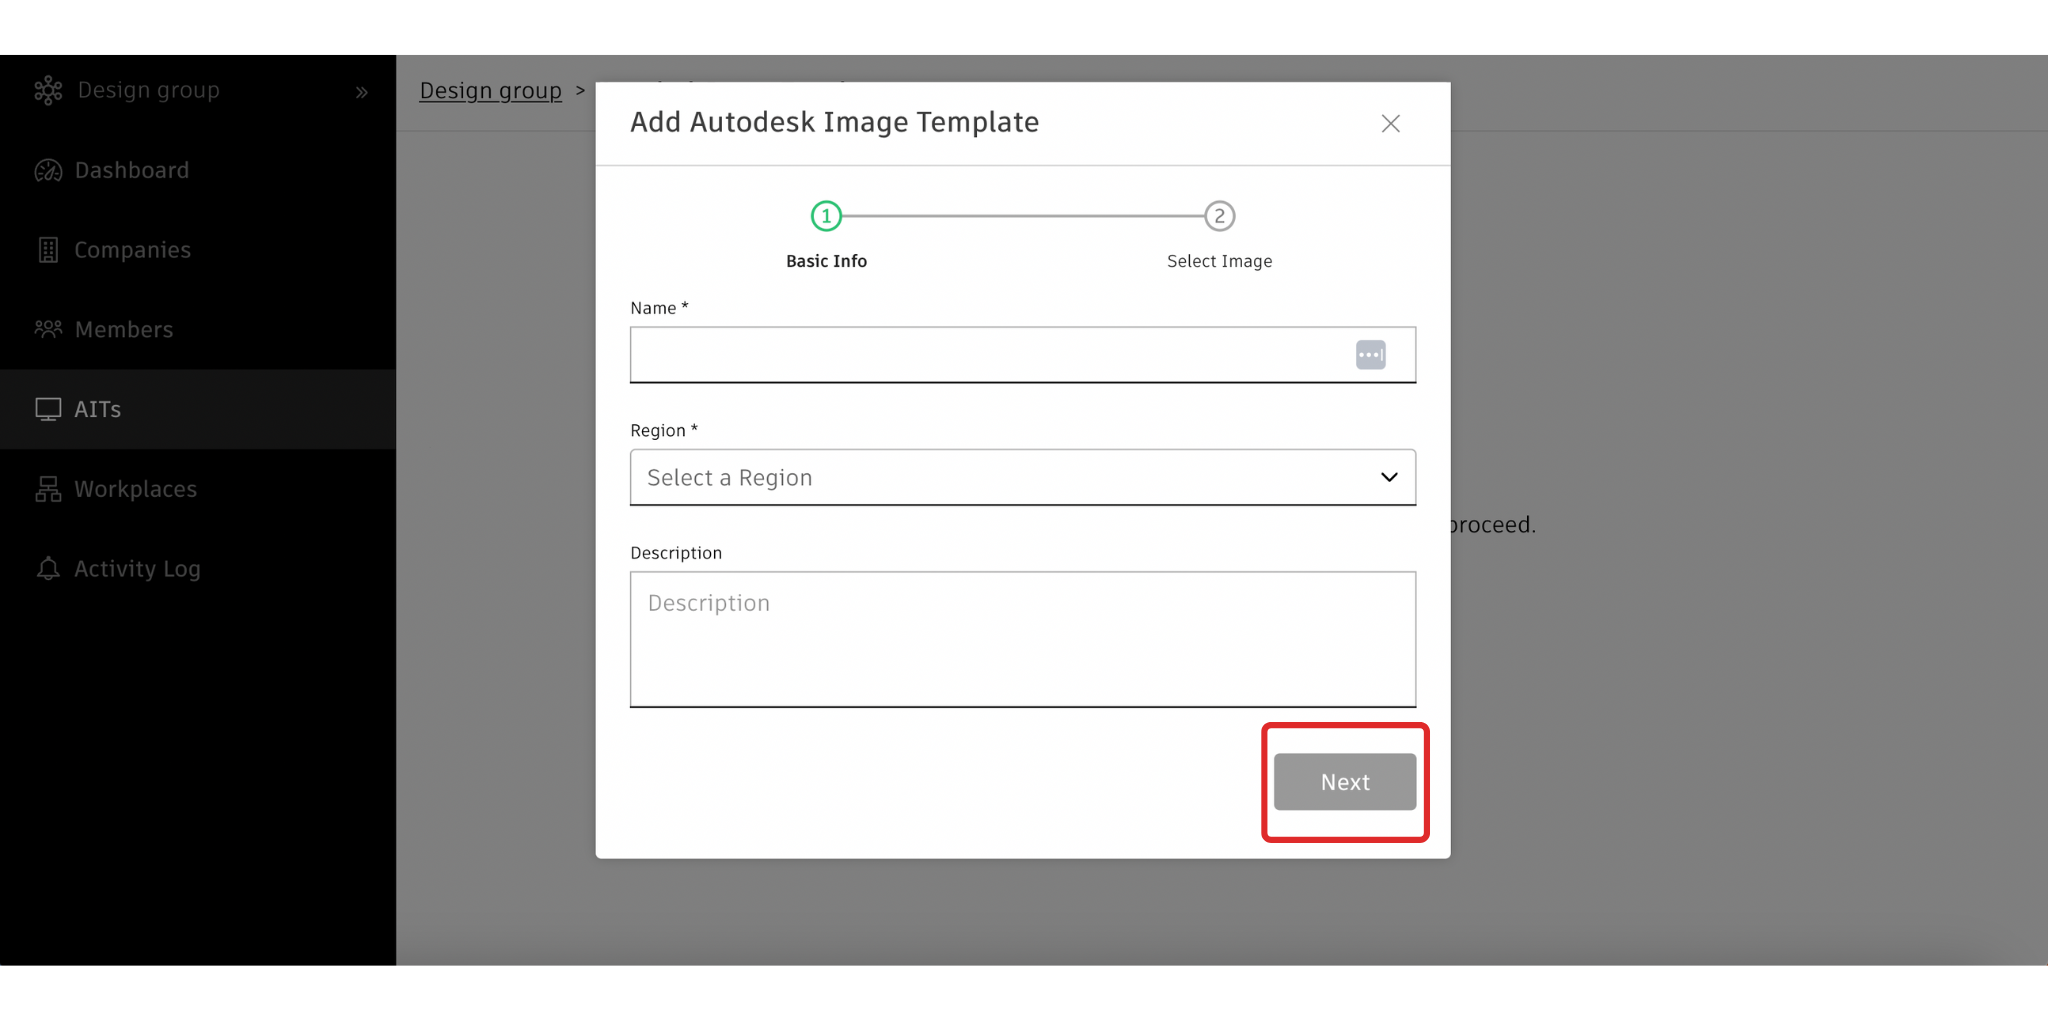Click the Select Image step label
Screen dimensions: 2048x1021
click(x=1219, y=261)
